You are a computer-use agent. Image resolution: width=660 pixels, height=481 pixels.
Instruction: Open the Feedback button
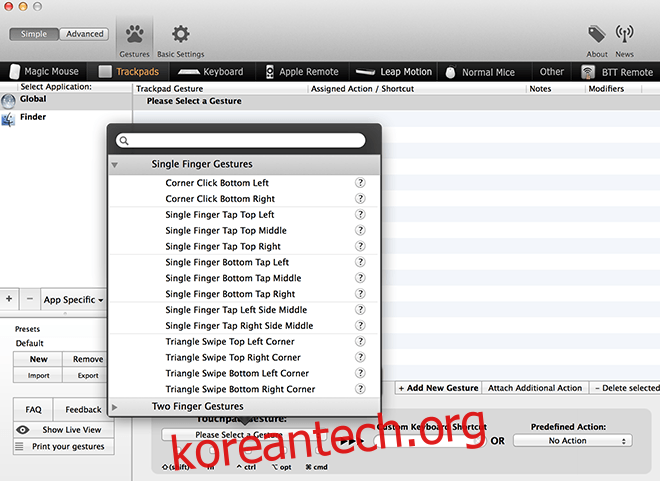click(x=81, y=409)
